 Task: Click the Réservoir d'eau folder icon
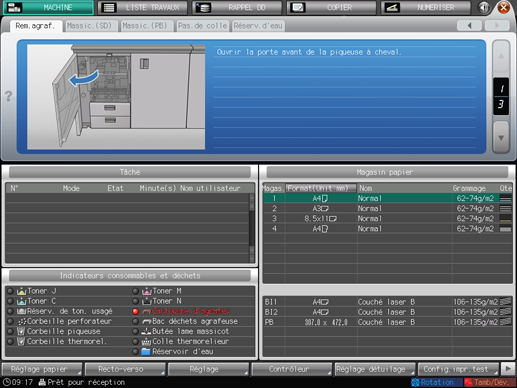tap(146, 352)
